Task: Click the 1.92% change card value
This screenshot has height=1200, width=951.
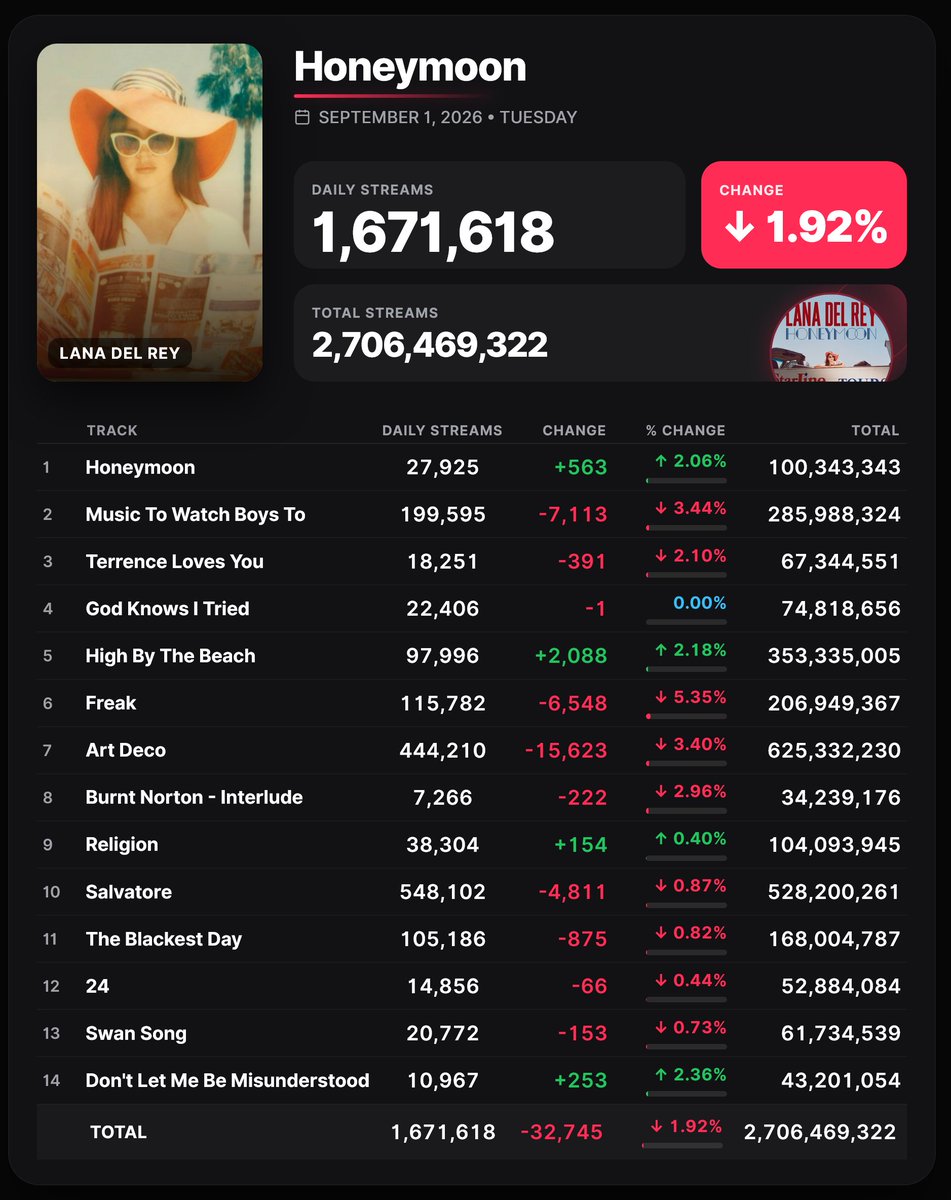Action: (x=826, y=228)
